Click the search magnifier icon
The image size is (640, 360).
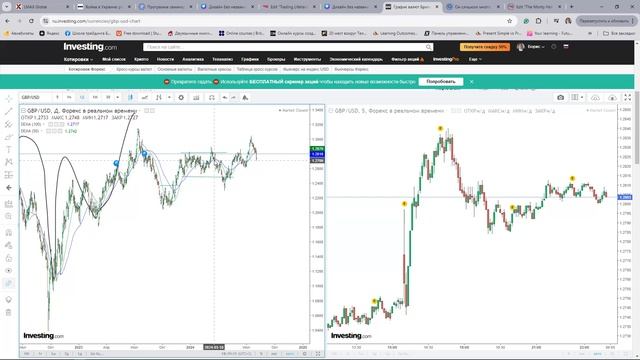point(429,47)
